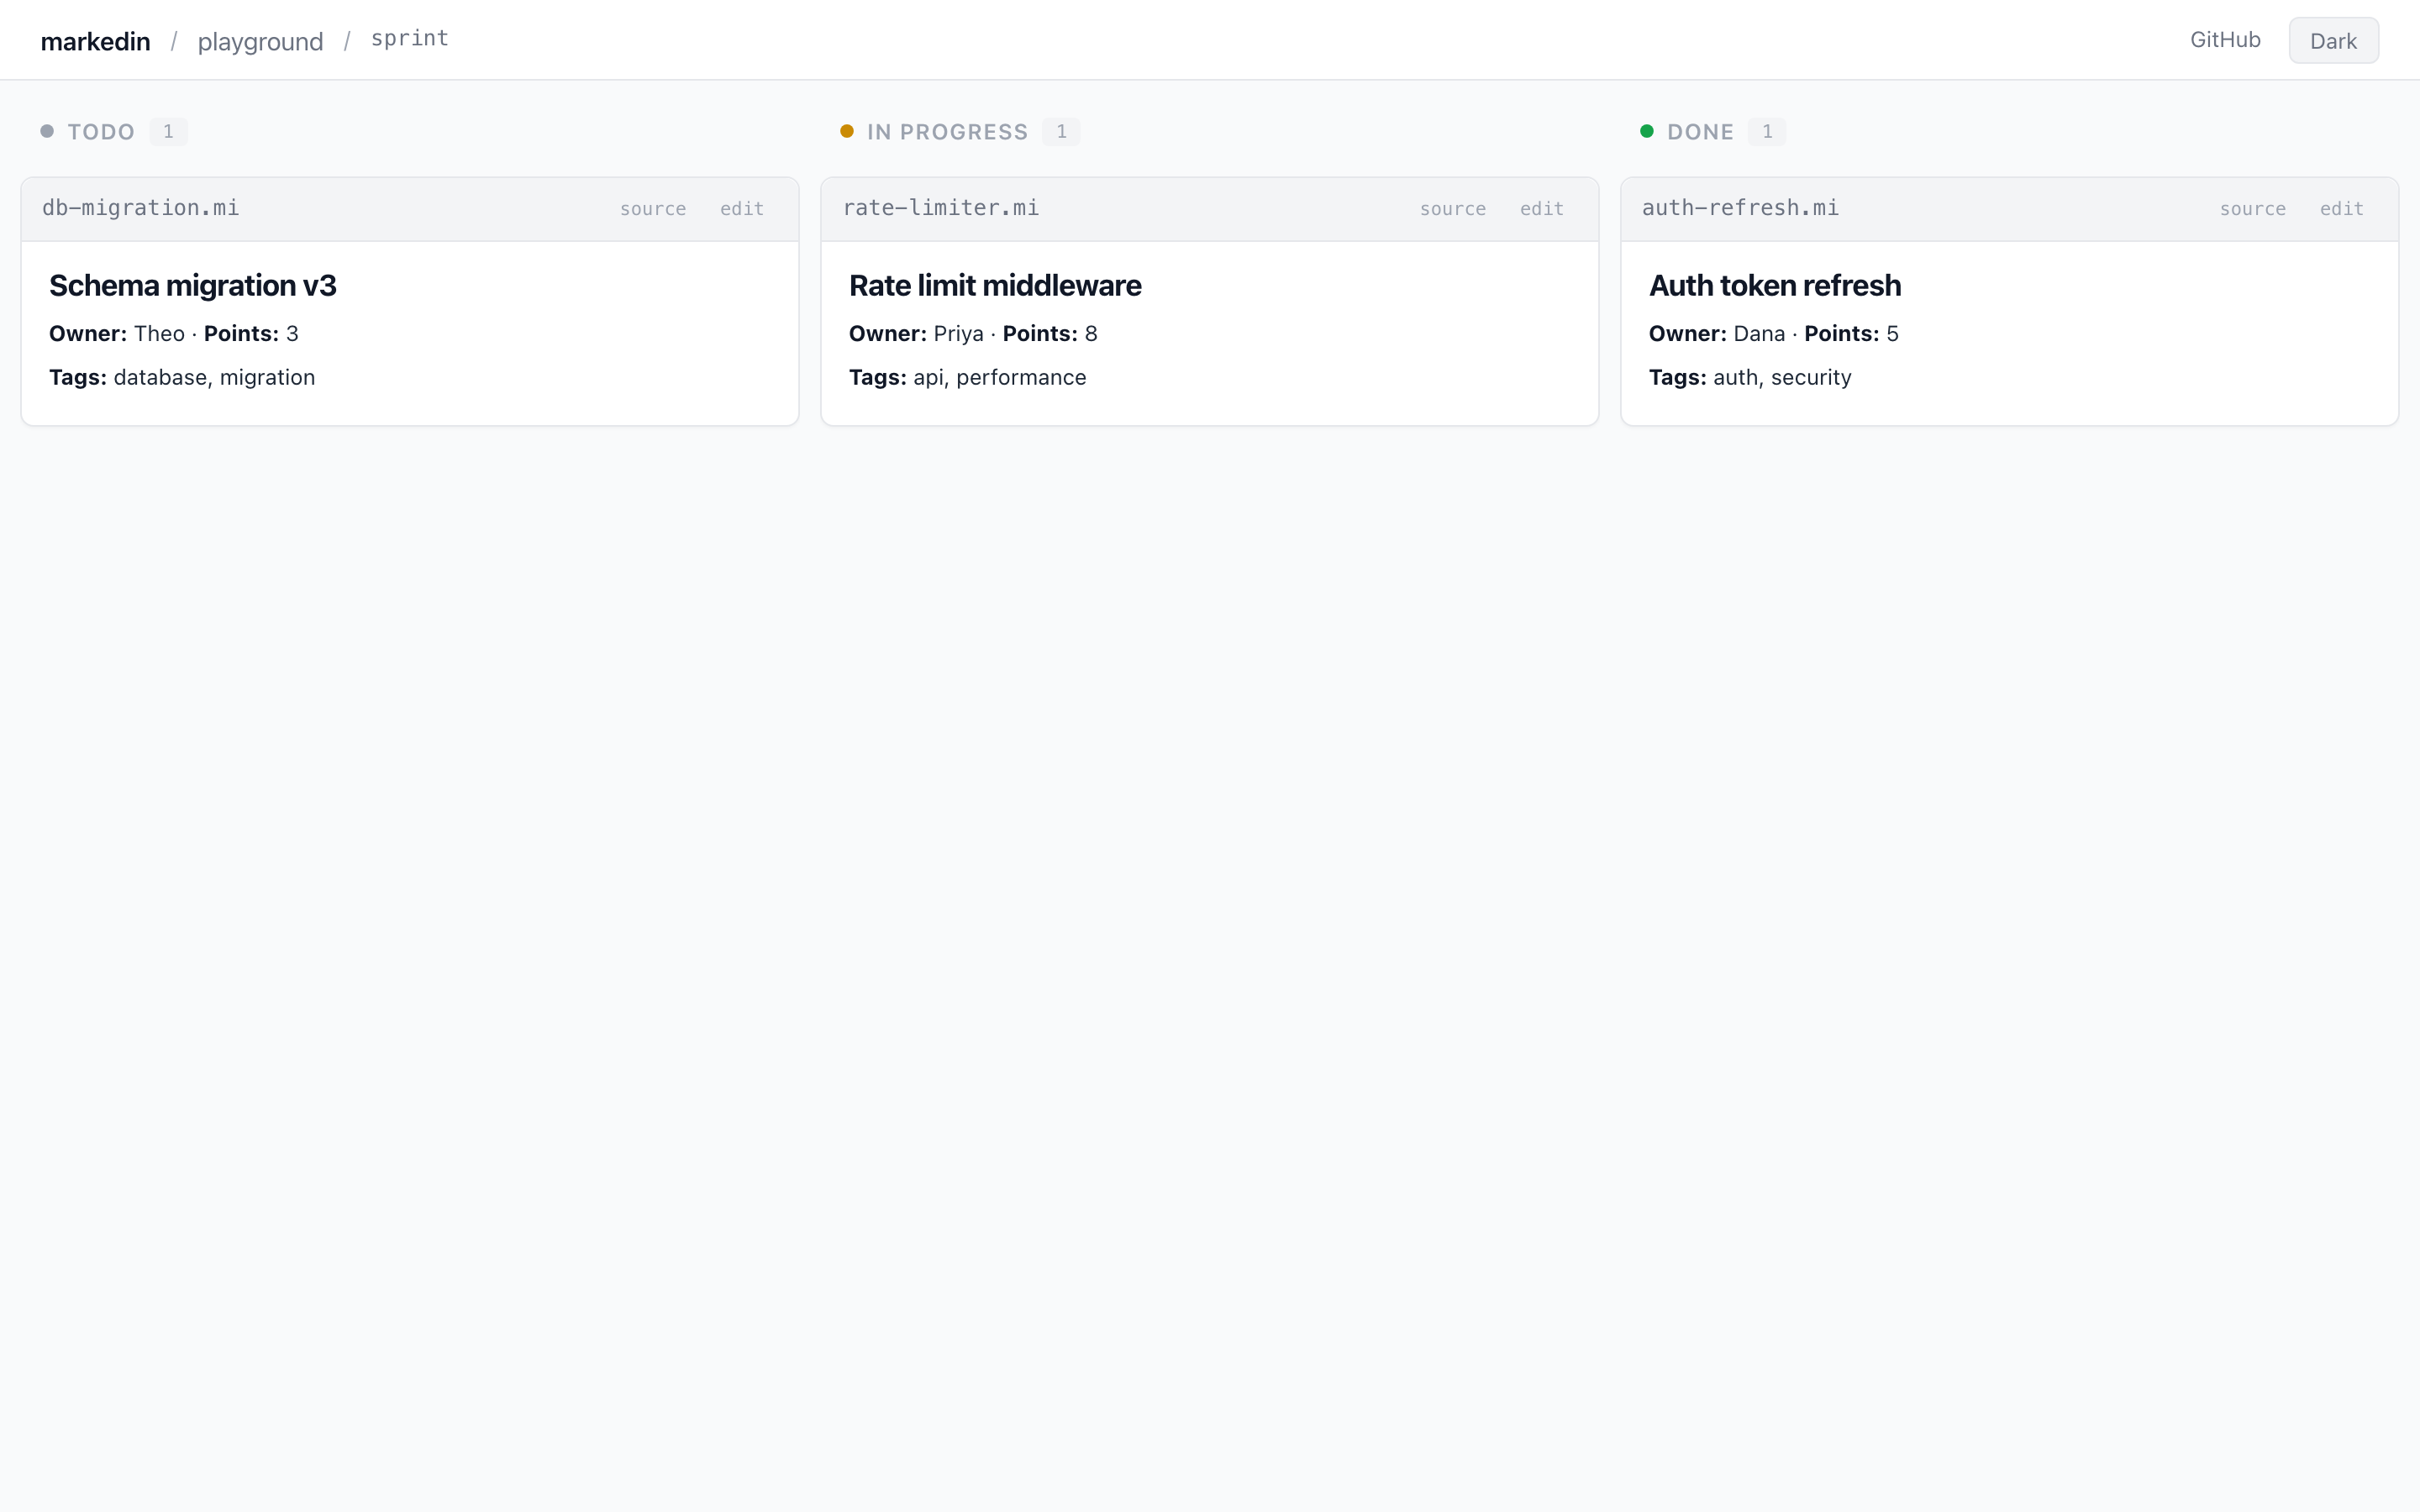
Task: Click owner Theo line
Action: tap(174, 334)
